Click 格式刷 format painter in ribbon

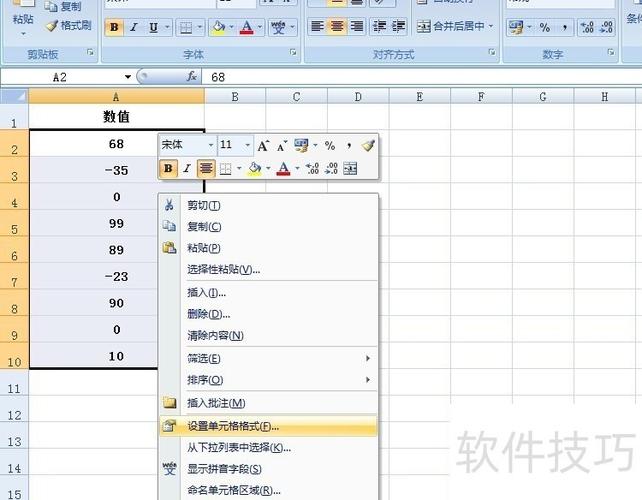(x=68, y=25)
